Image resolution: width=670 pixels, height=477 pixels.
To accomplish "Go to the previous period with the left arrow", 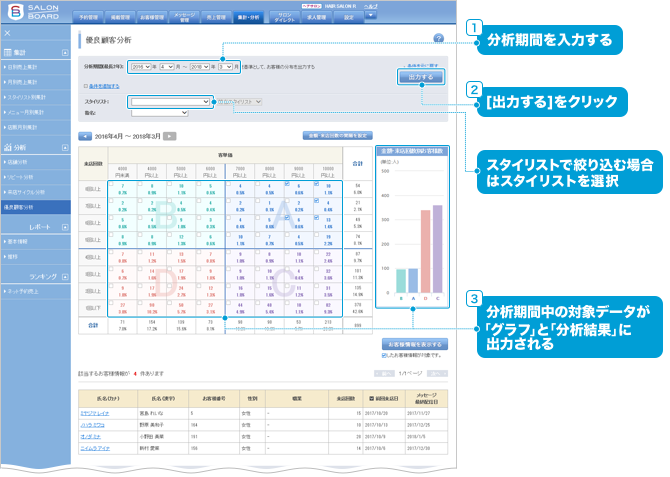I will point(85,136).
